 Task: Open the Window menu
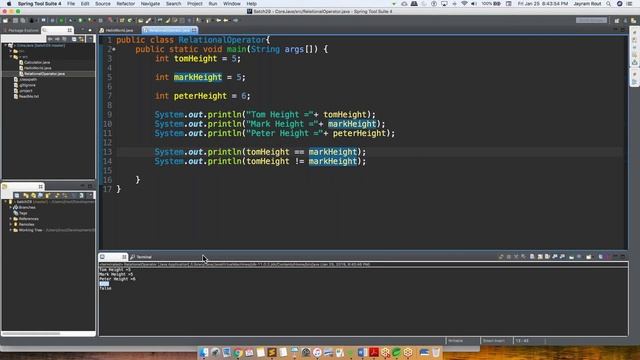pos(232,4)
